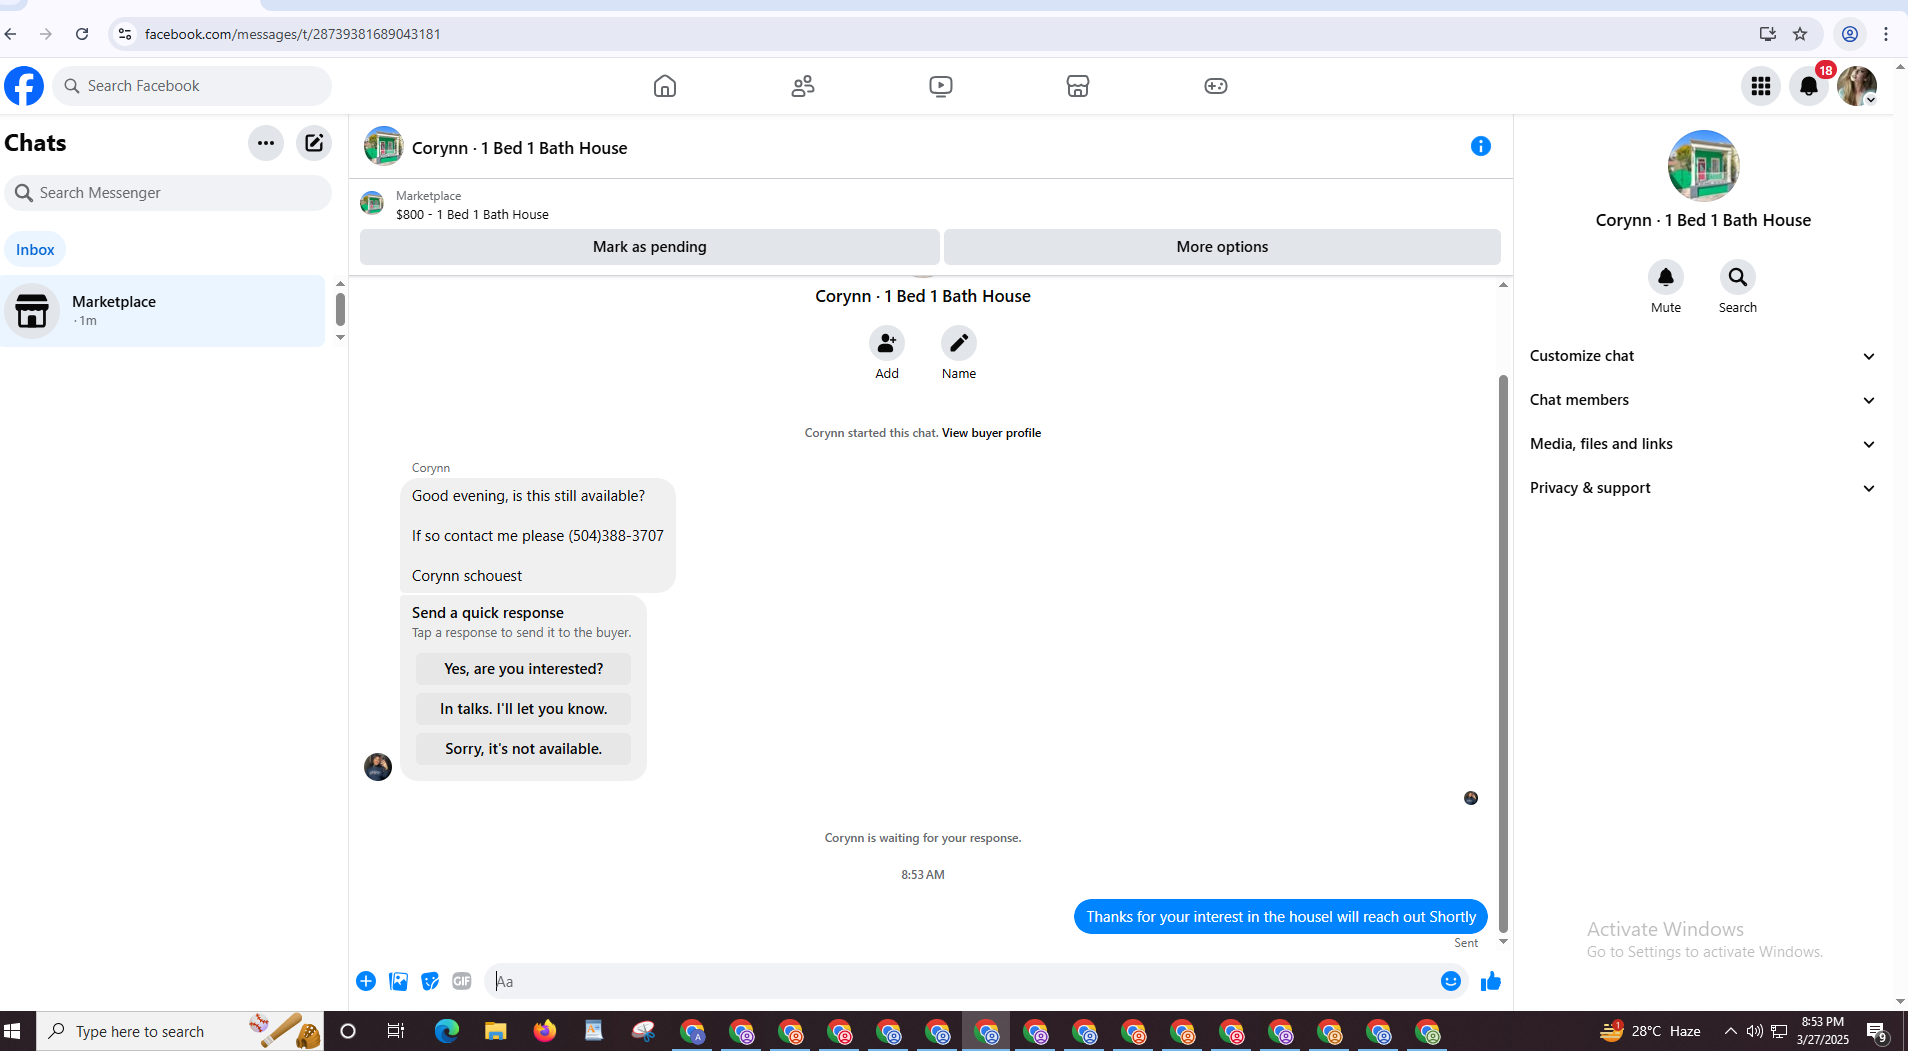Viewport: 1908px width, 1051px height.
Task: Click conversation information icon
Action: [x=1481, y=146]
